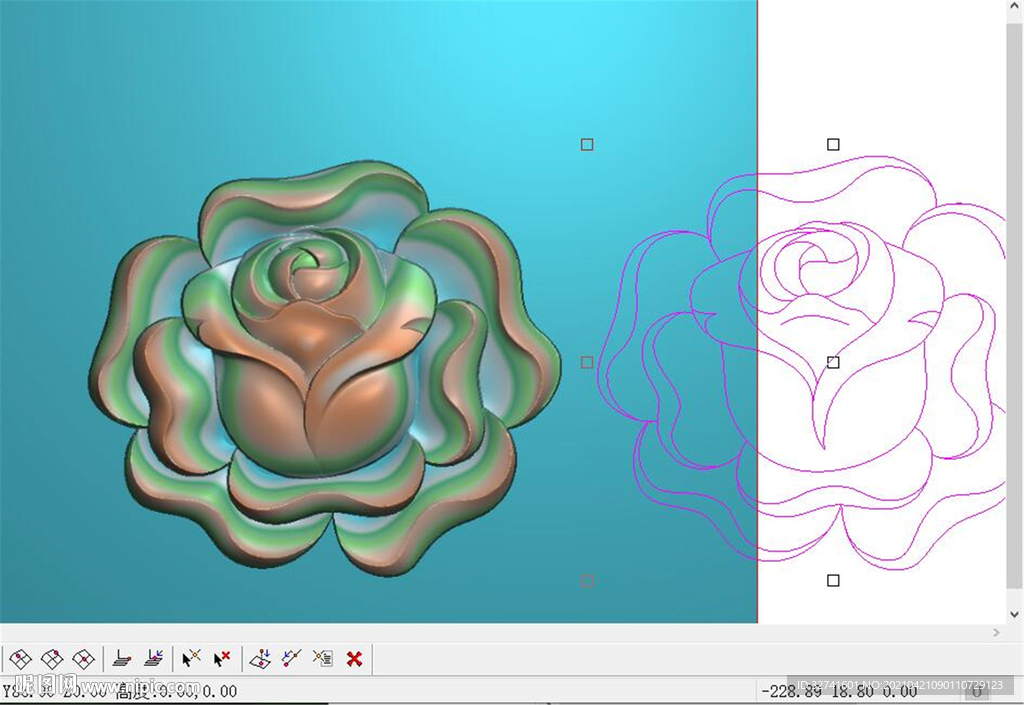Click the vertical scrollbar down arrow
The image size is (1024, 705).
[x=1015, y=613]
